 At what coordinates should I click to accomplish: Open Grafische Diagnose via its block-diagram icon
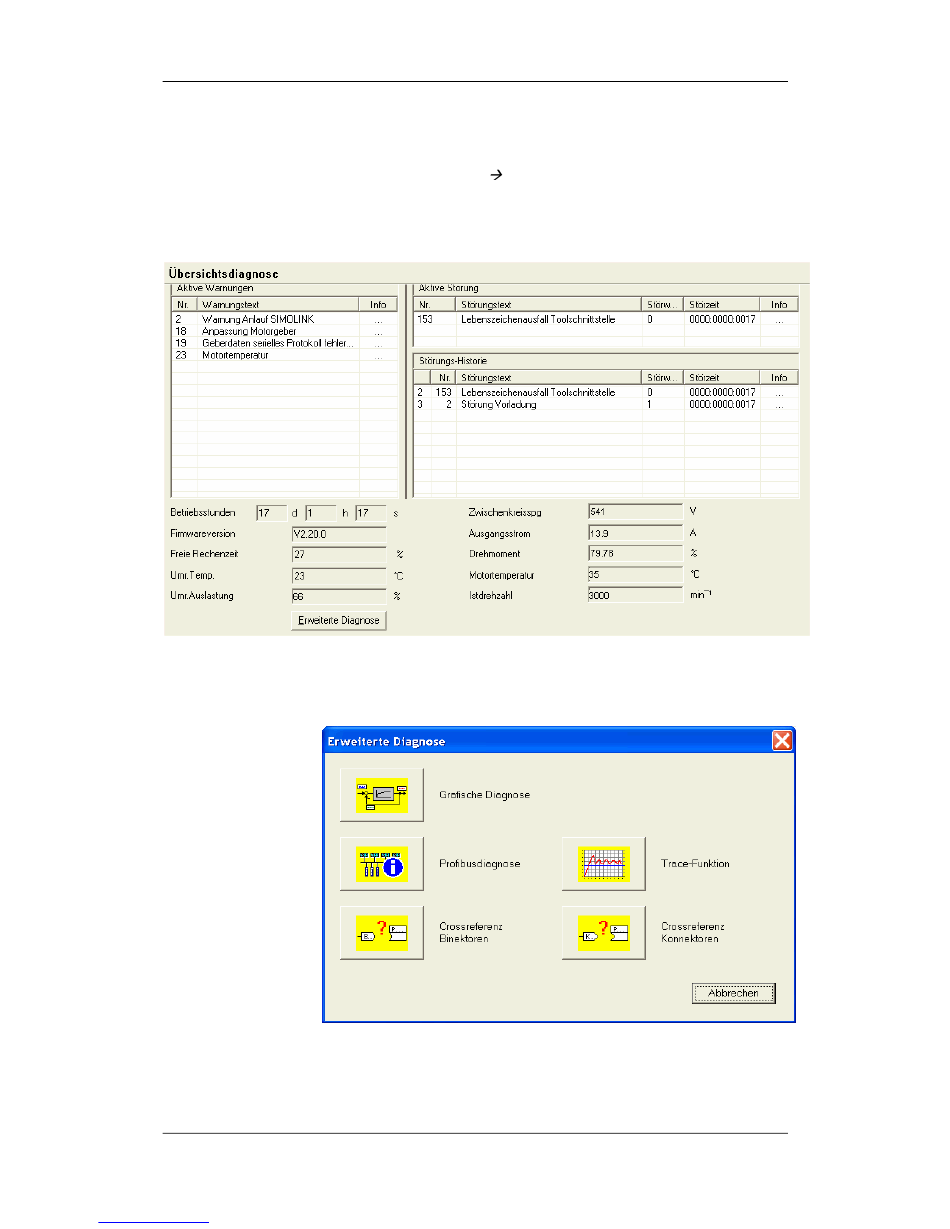click(382, 795)
